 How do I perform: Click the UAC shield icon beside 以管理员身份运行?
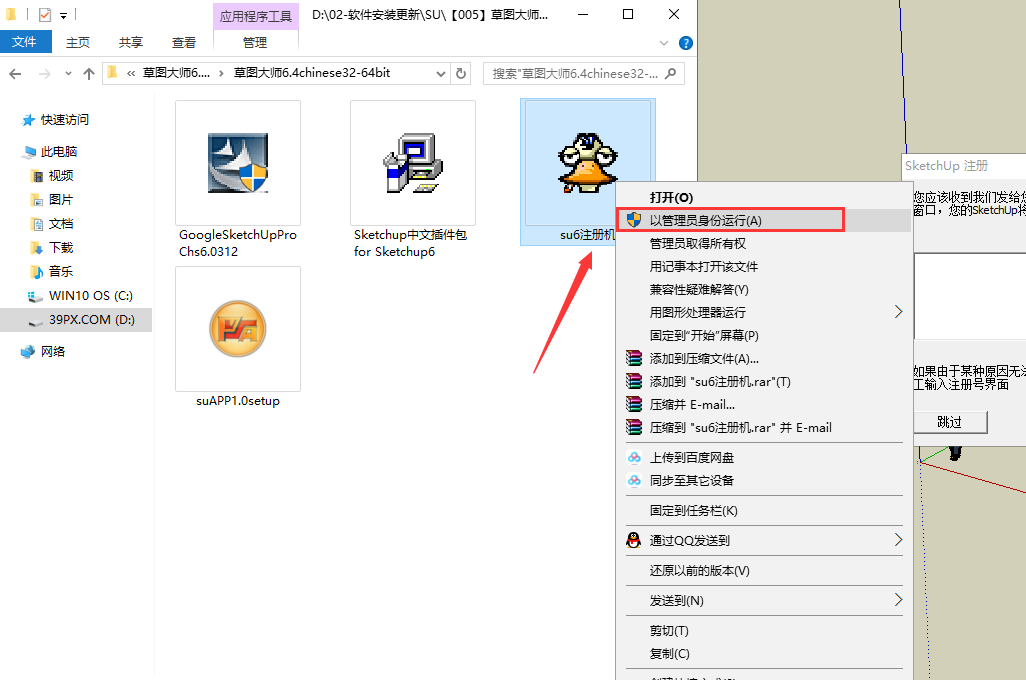[x=634, y=218]
